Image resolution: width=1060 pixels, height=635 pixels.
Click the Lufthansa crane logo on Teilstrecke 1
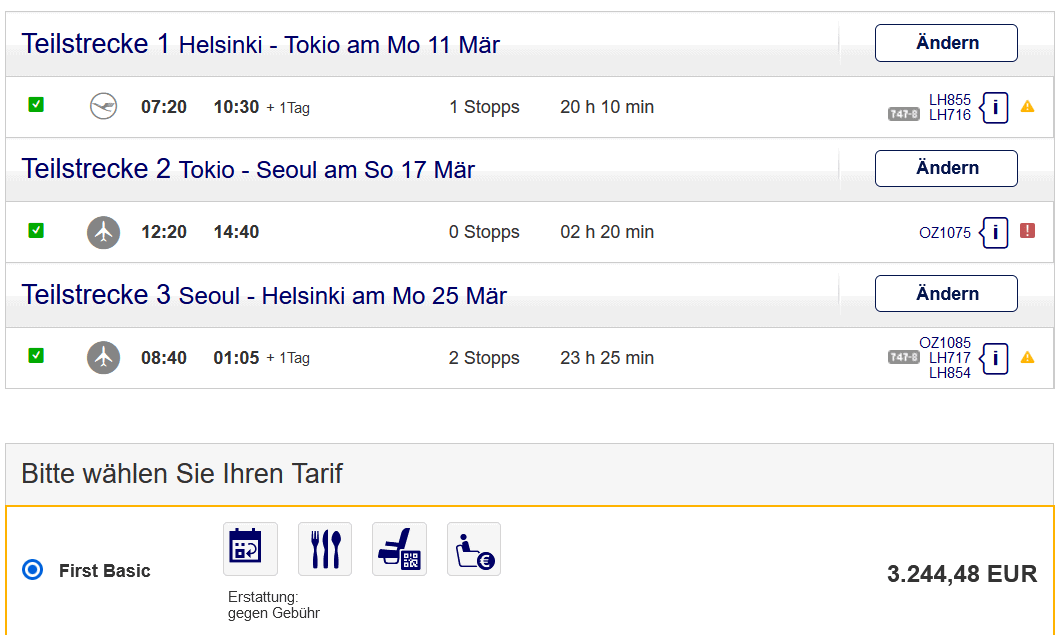104,106
